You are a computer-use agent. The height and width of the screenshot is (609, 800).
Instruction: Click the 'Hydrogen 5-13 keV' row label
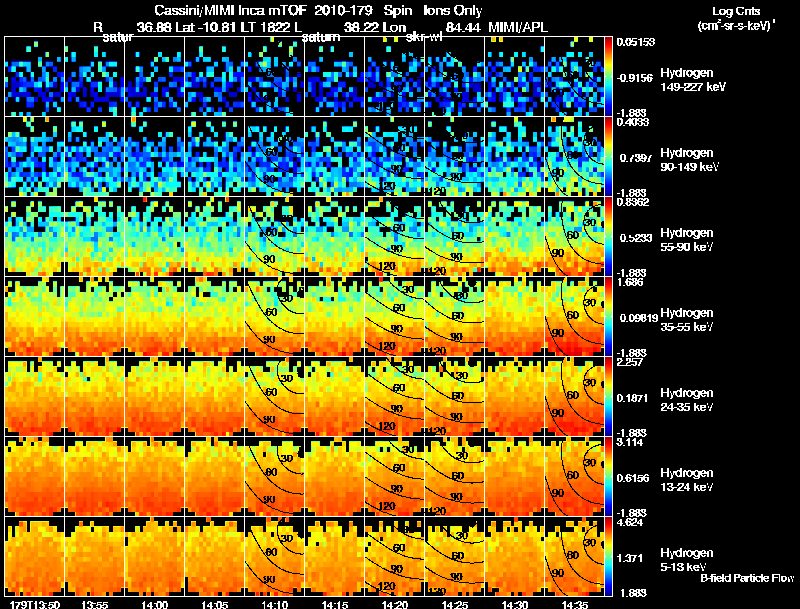687,560
